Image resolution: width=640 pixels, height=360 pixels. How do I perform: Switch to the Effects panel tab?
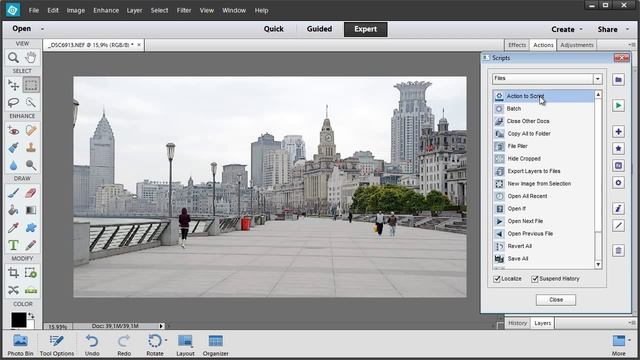point(517,45)
